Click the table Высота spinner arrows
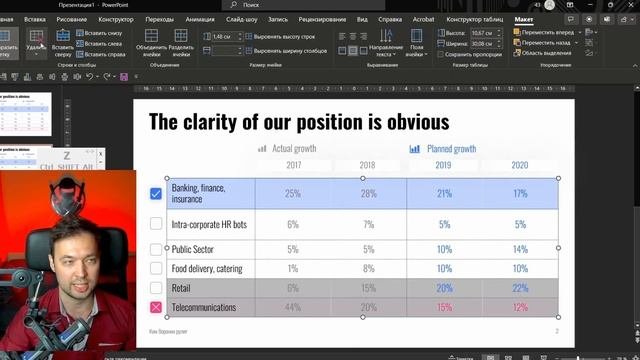640x360 pixels. pyautogui.click(x=499, y=33)
